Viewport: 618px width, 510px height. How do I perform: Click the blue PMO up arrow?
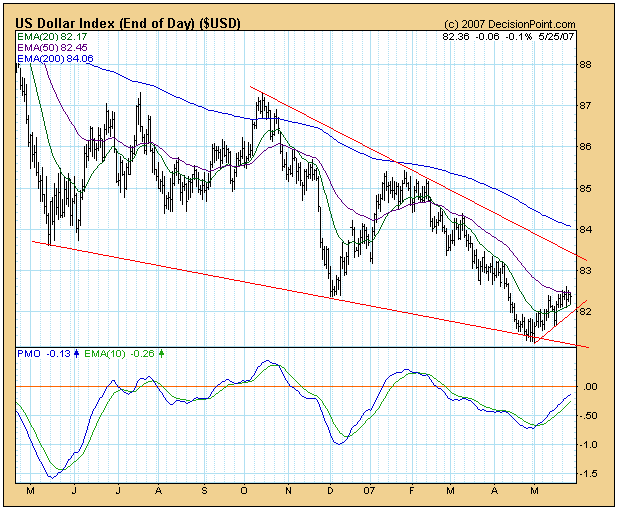pos(76,353)
